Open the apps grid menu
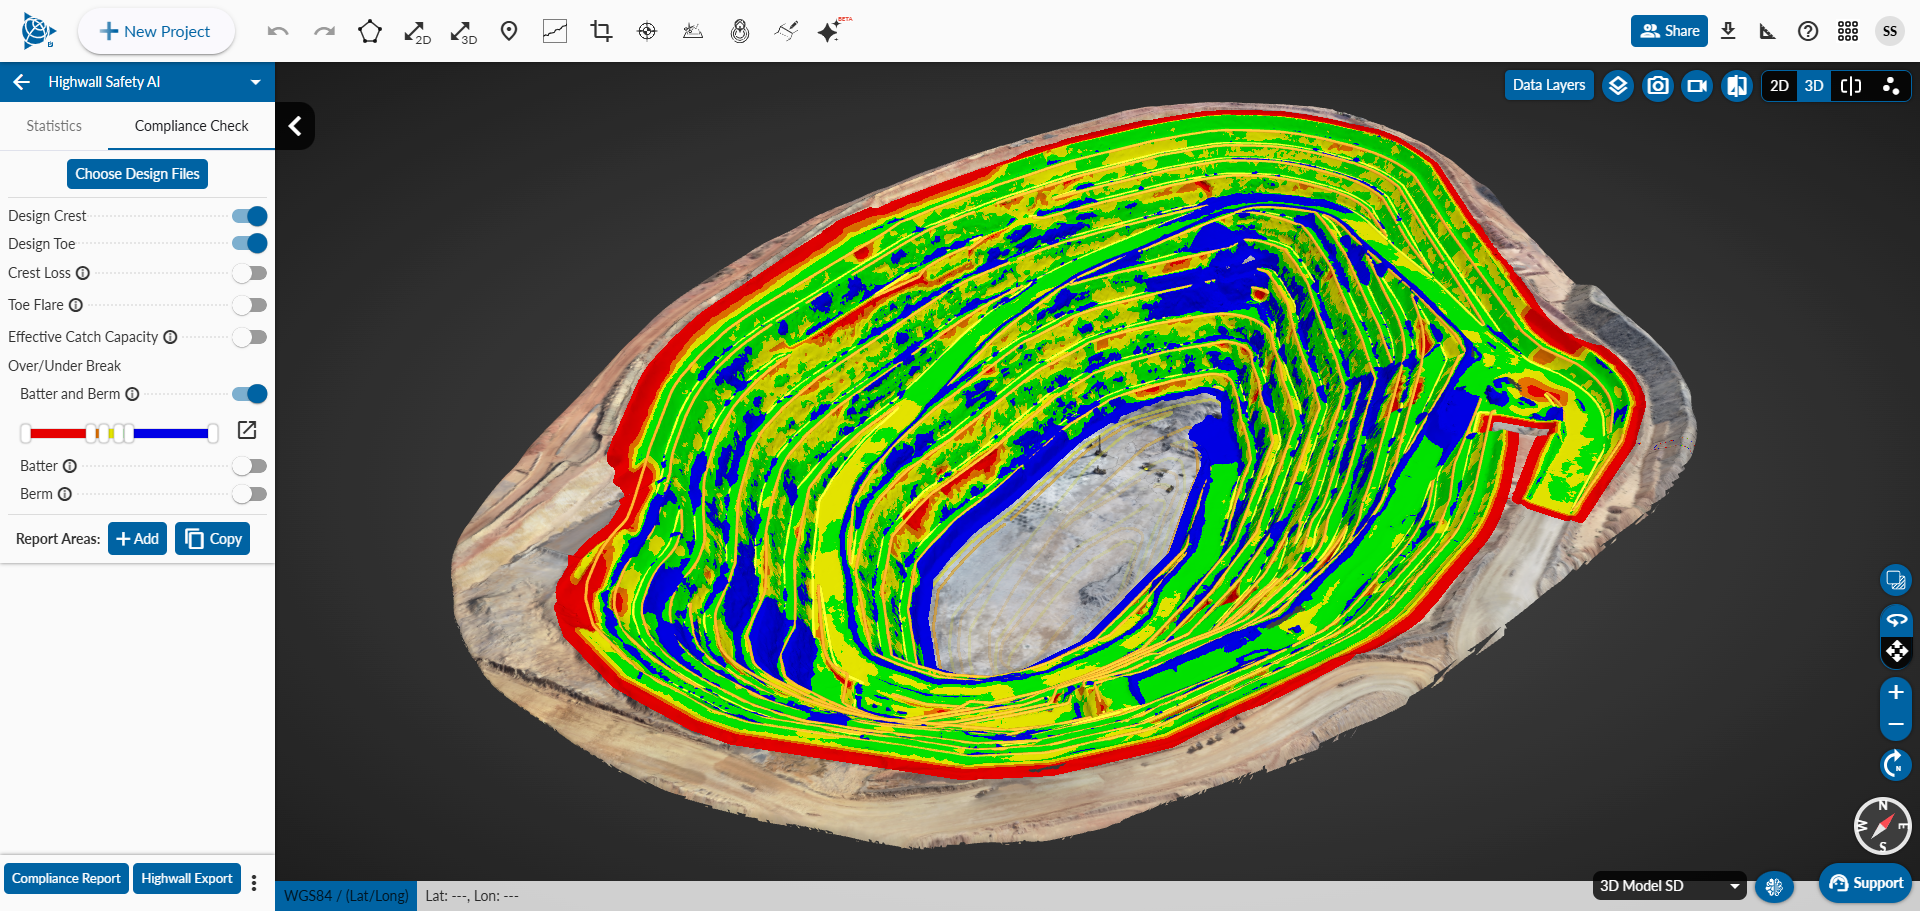Image resolution: width=1920 pixels, height=911 pixels. (1848, 31)
